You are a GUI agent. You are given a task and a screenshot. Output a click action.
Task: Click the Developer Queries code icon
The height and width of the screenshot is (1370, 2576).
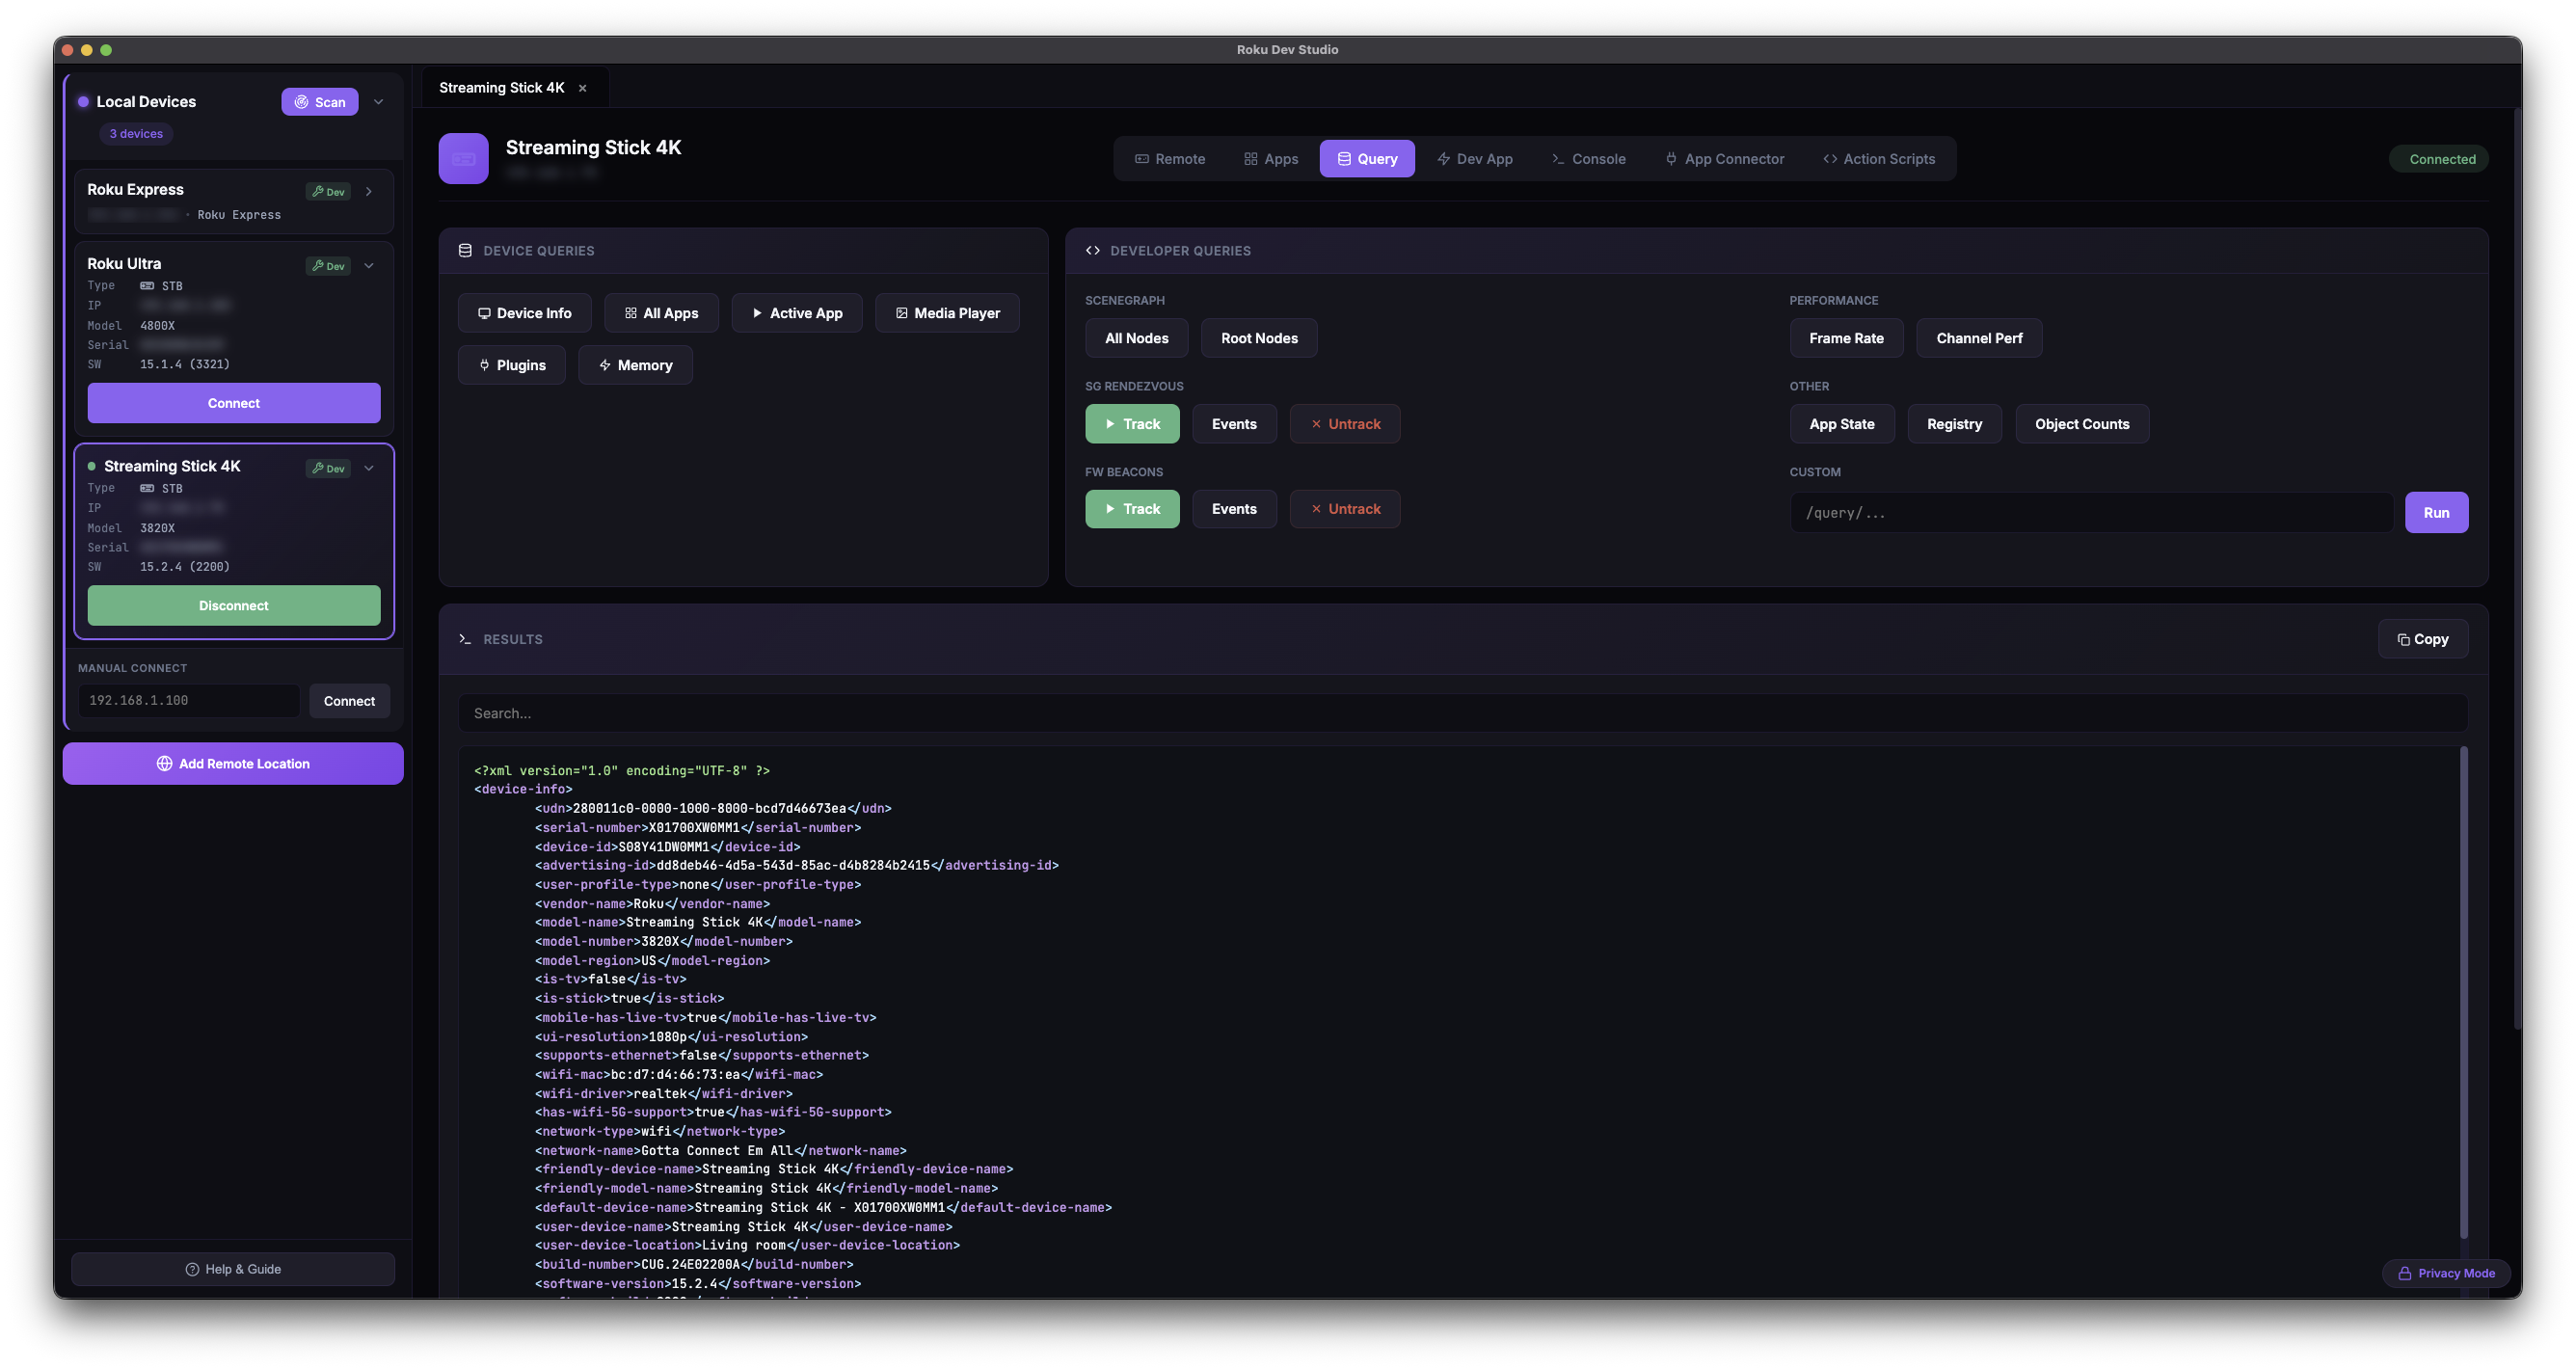click(x=1093, y=251)
